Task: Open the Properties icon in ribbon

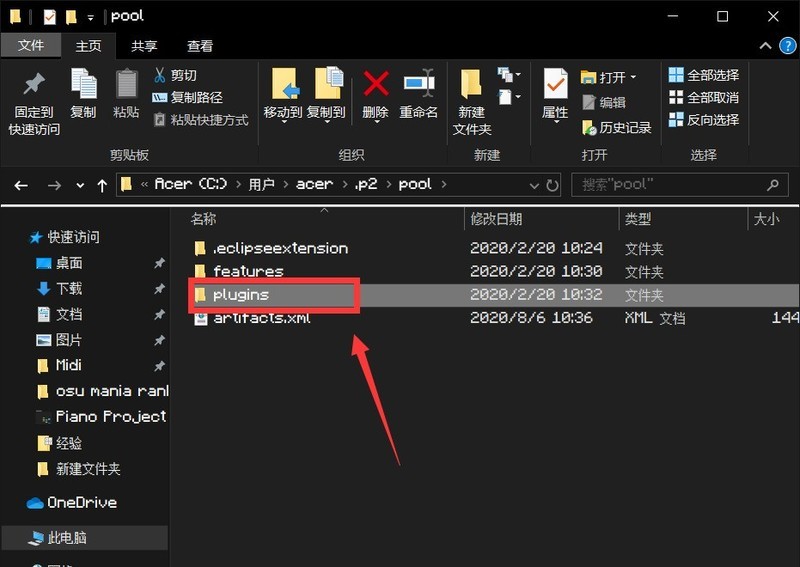Action: (x=555, y=85)
